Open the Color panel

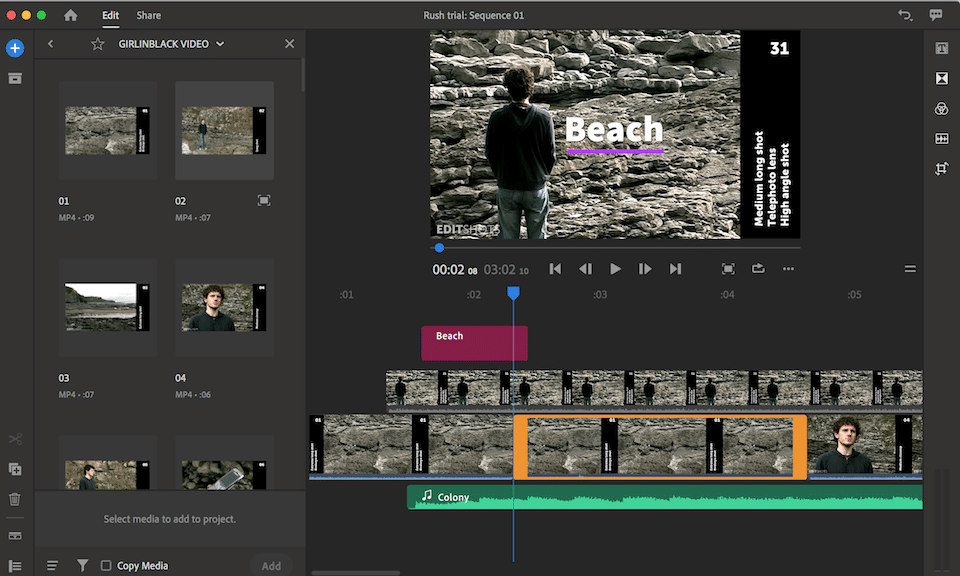coord(941,108)
